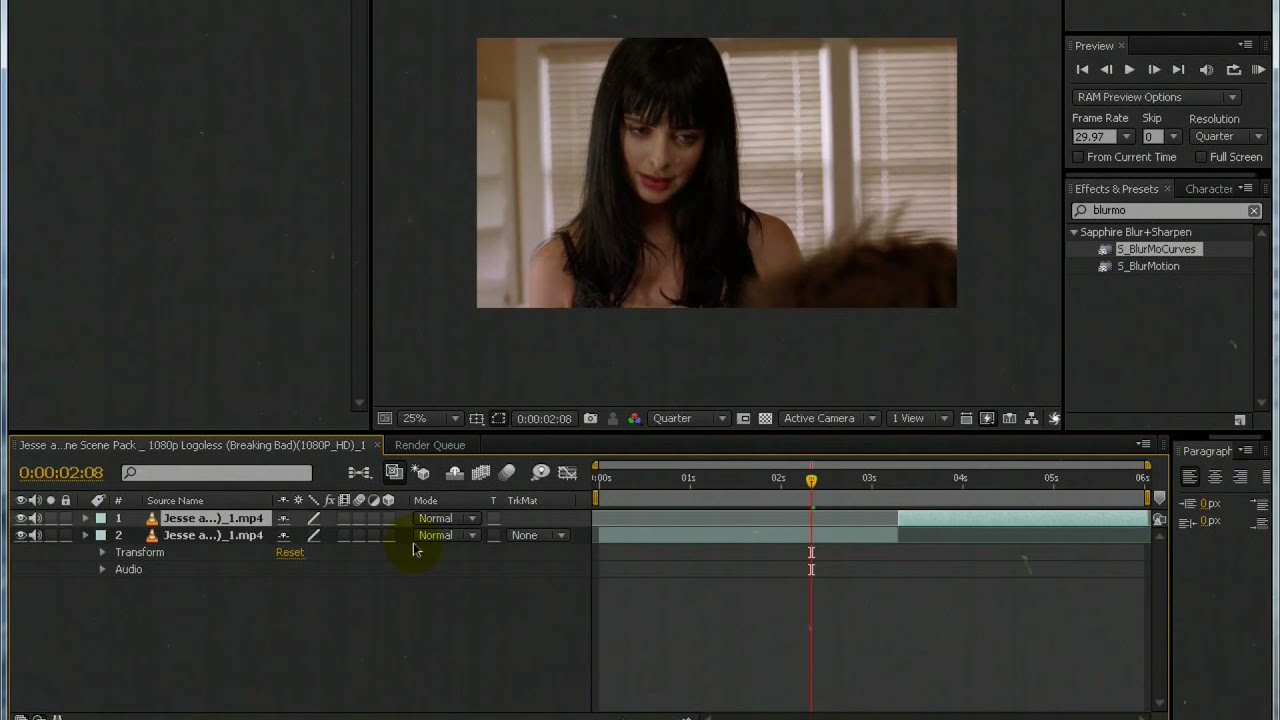This screenshot has height=720, width=1280.
Task: Open the Skip frames dropdown
Action: coord(1173,137)
